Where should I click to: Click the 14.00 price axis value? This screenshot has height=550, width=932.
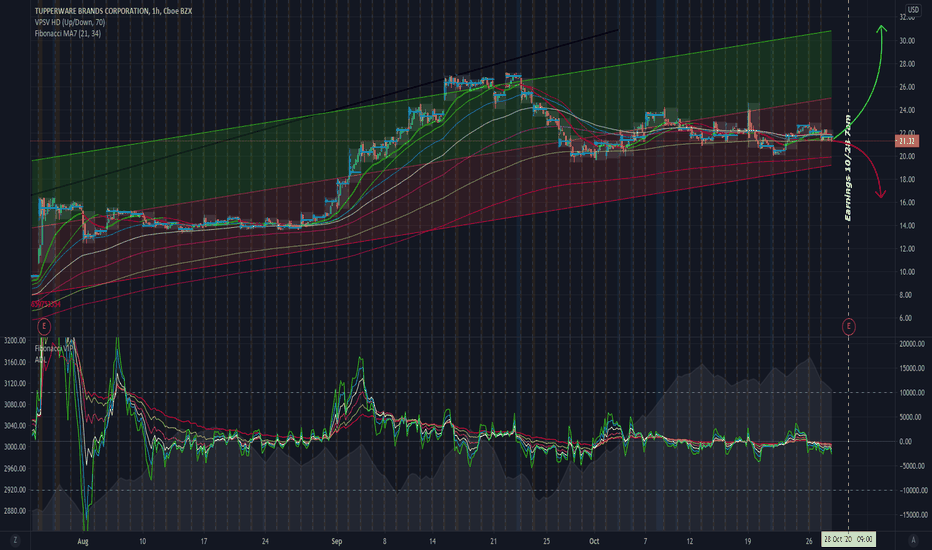tap(907, 226)
